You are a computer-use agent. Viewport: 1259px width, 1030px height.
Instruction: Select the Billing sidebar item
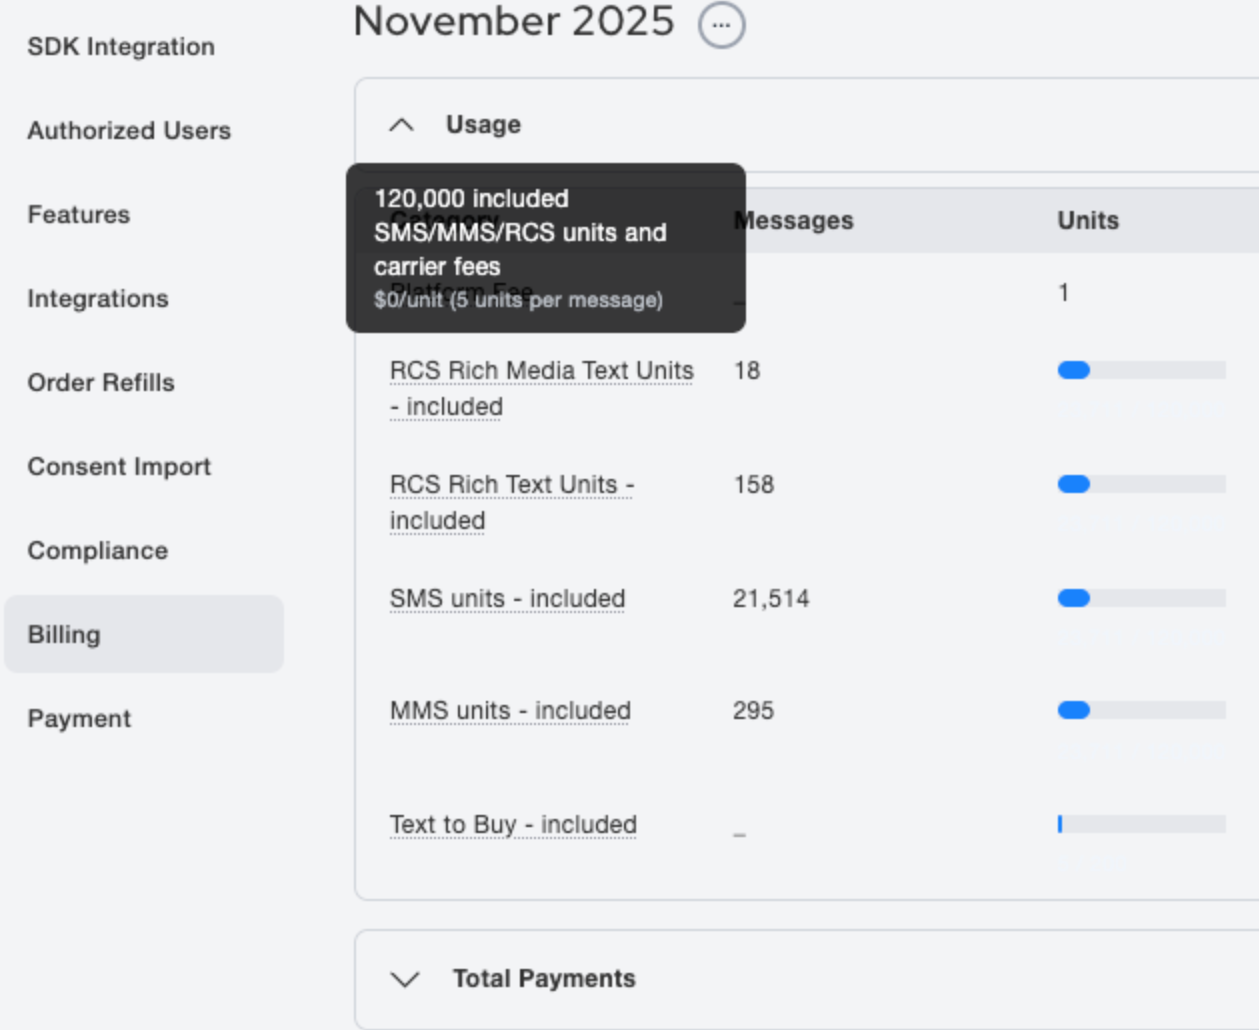point(64,635)
